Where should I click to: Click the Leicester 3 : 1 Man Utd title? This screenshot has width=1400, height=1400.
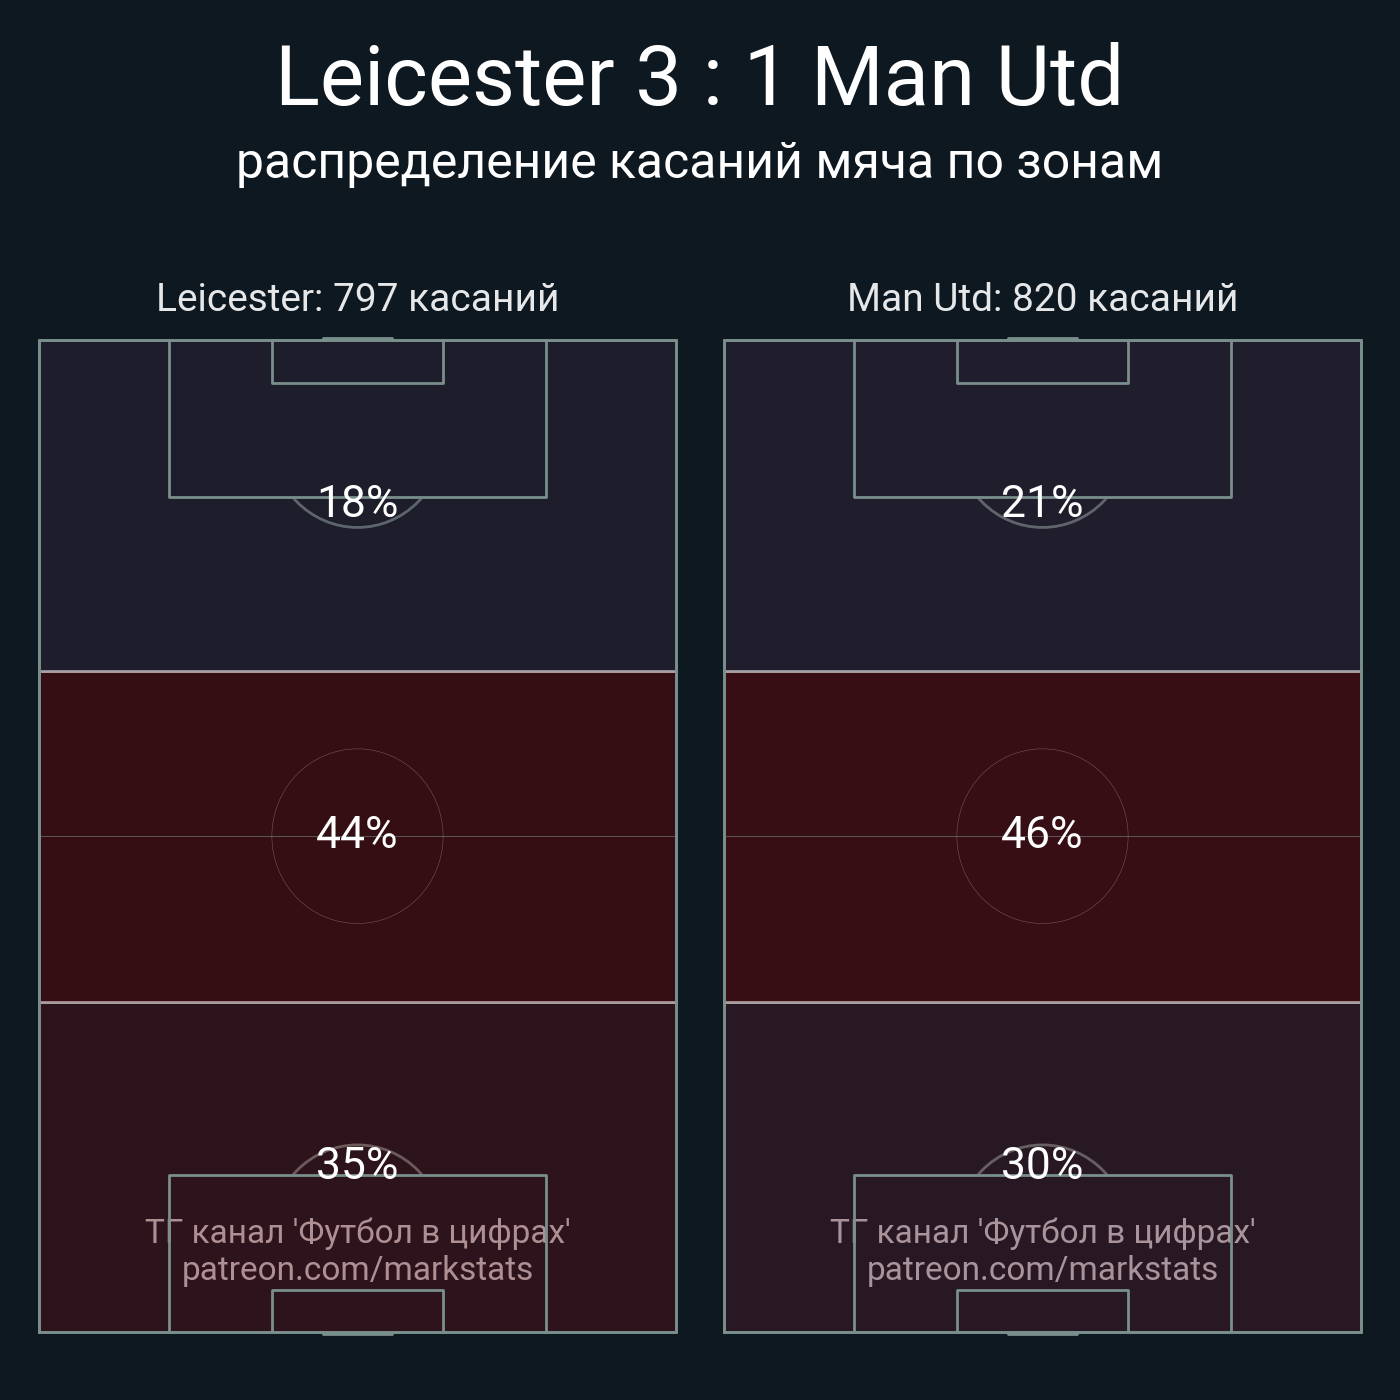tap(699, 77)
